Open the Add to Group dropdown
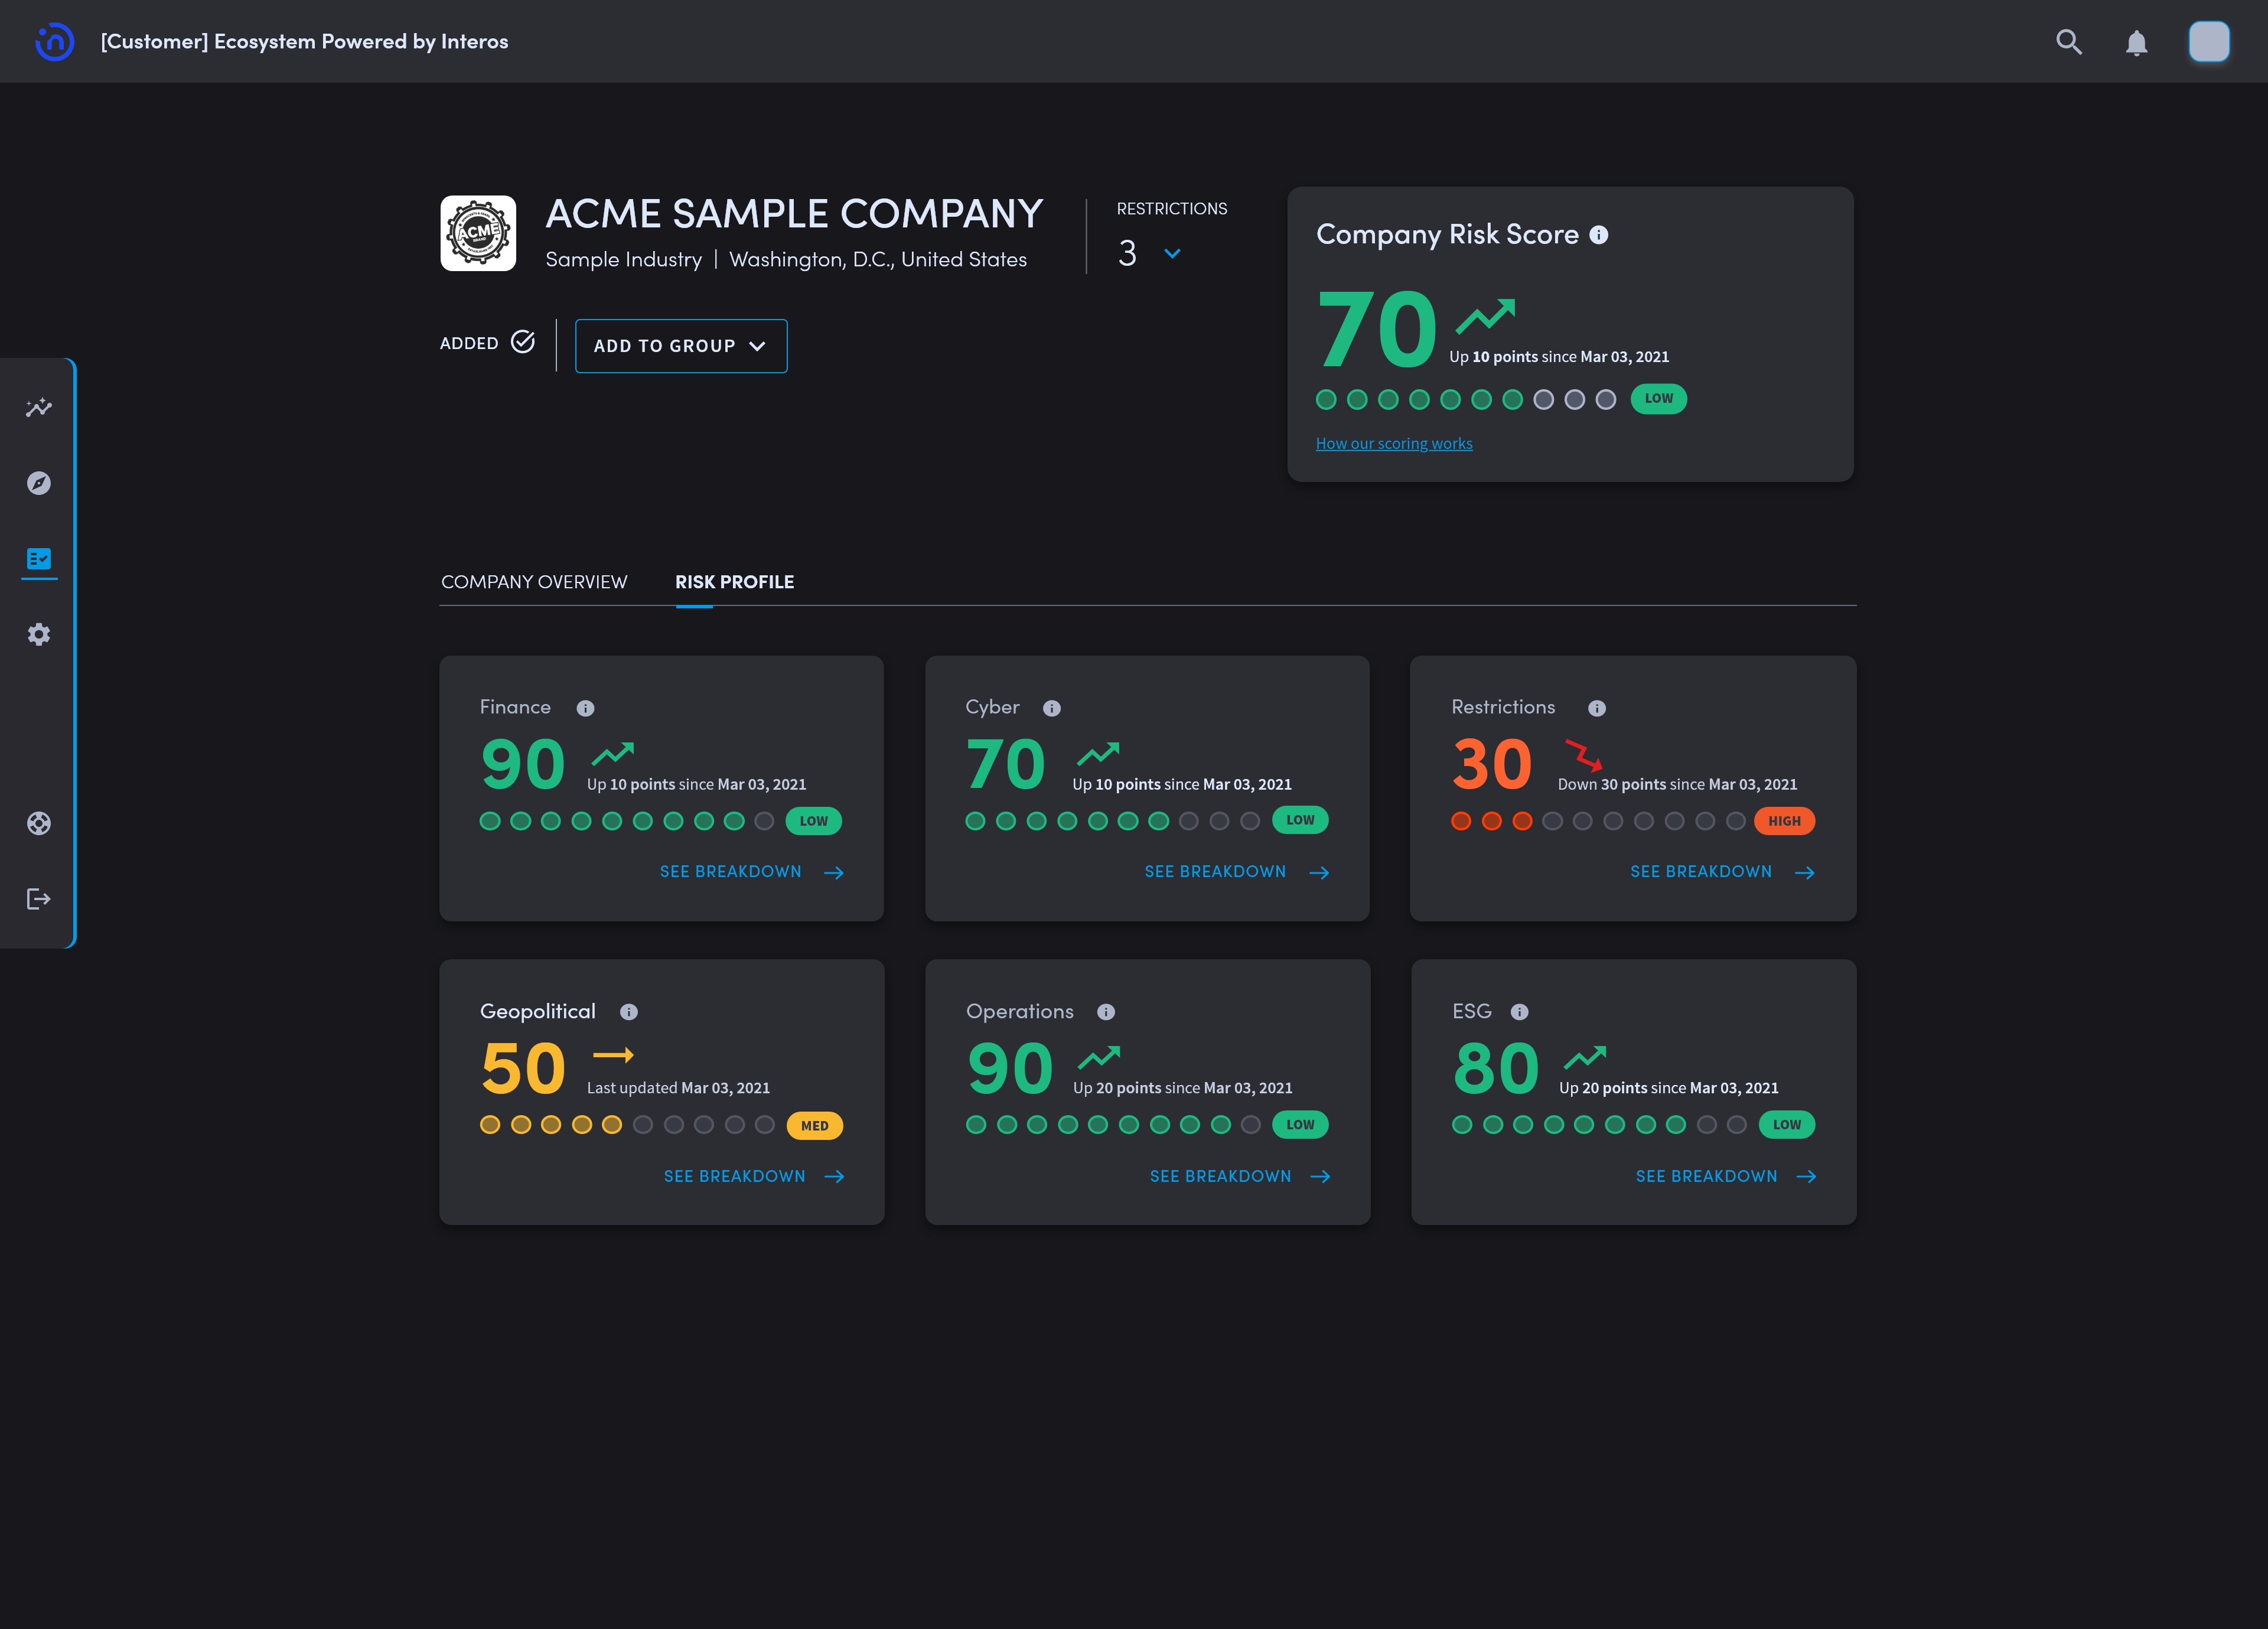This screenshot has width=2268, height=1629. (x=681, y=346)
